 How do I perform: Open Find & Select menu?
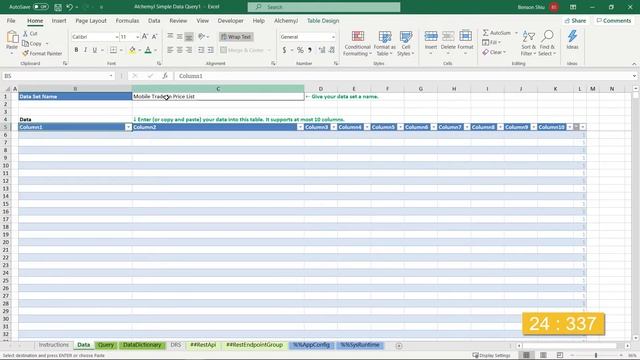(547, 43)
